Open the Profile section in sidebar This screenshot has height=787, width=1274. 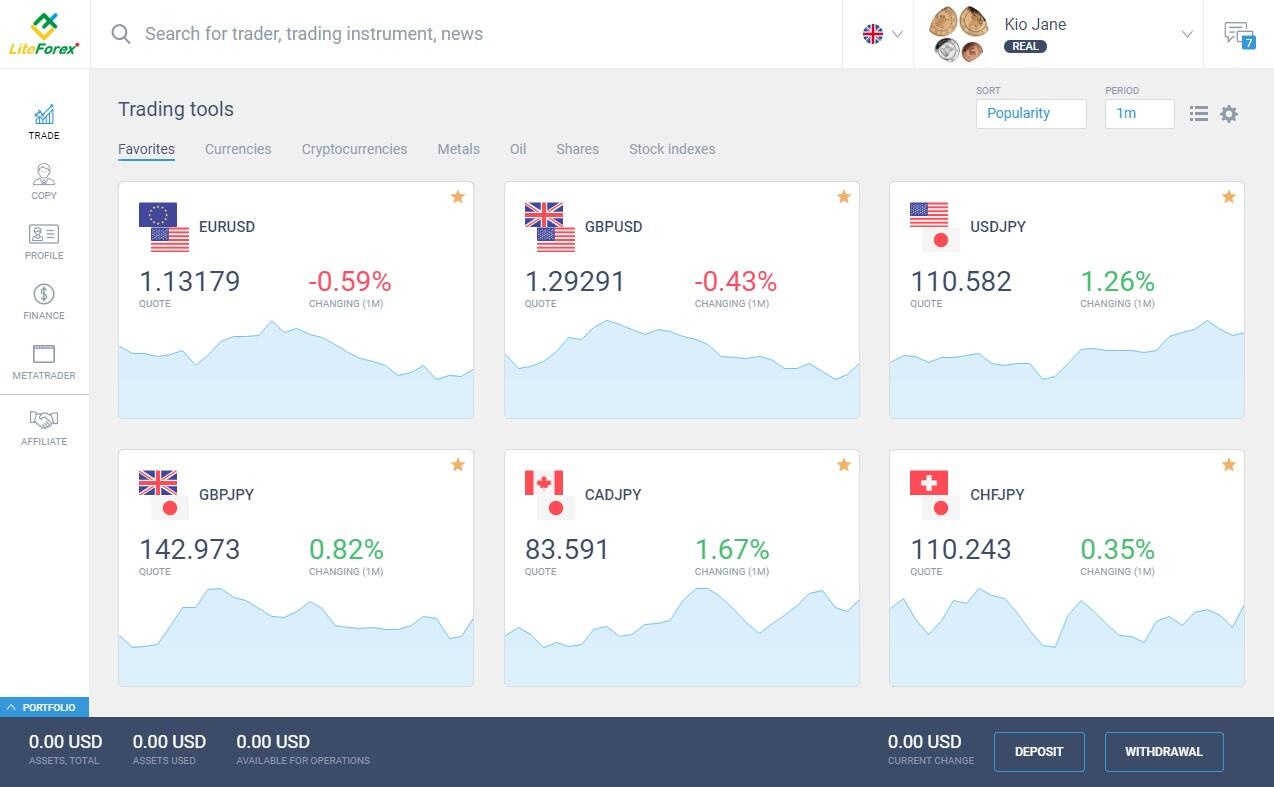[x=44, y=242]
